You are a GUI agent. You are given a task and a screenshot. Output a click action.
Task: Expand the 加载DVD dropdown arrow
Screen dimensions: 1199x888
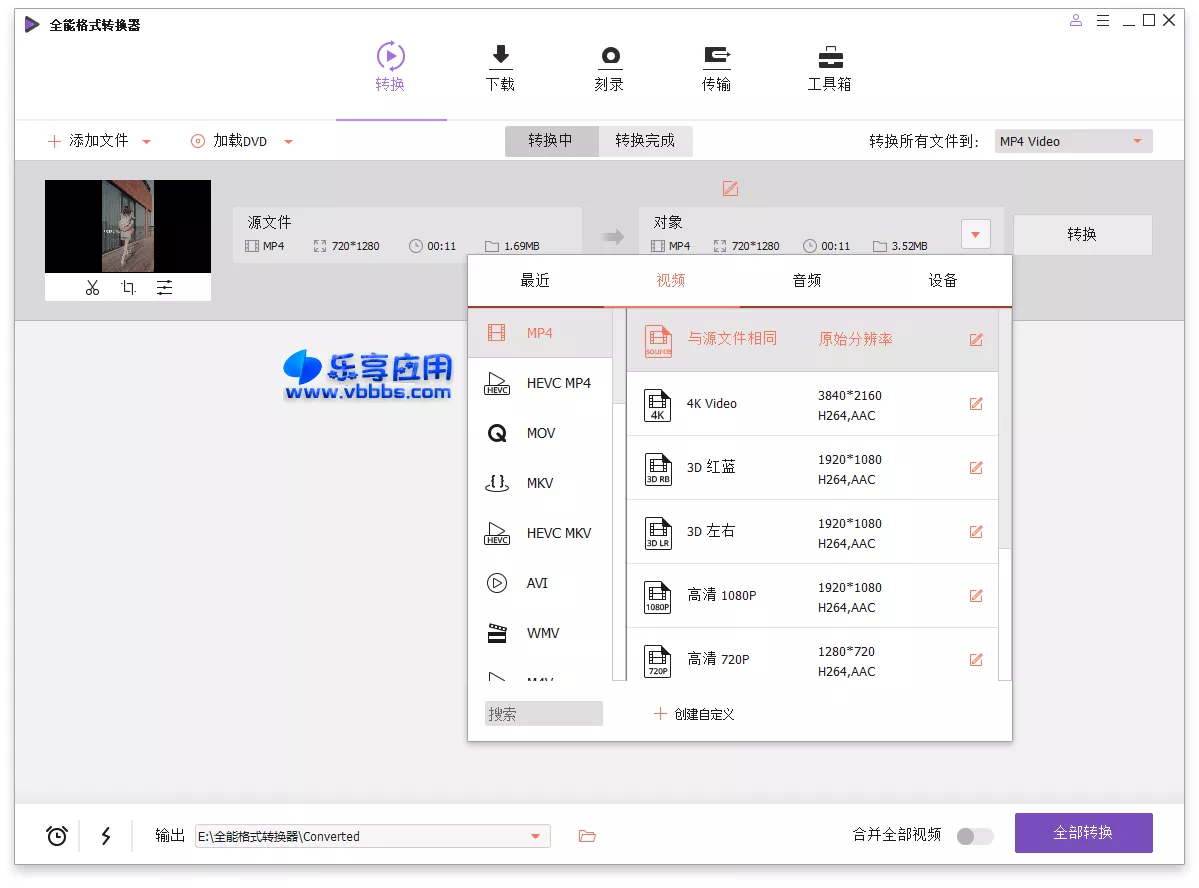289,141
